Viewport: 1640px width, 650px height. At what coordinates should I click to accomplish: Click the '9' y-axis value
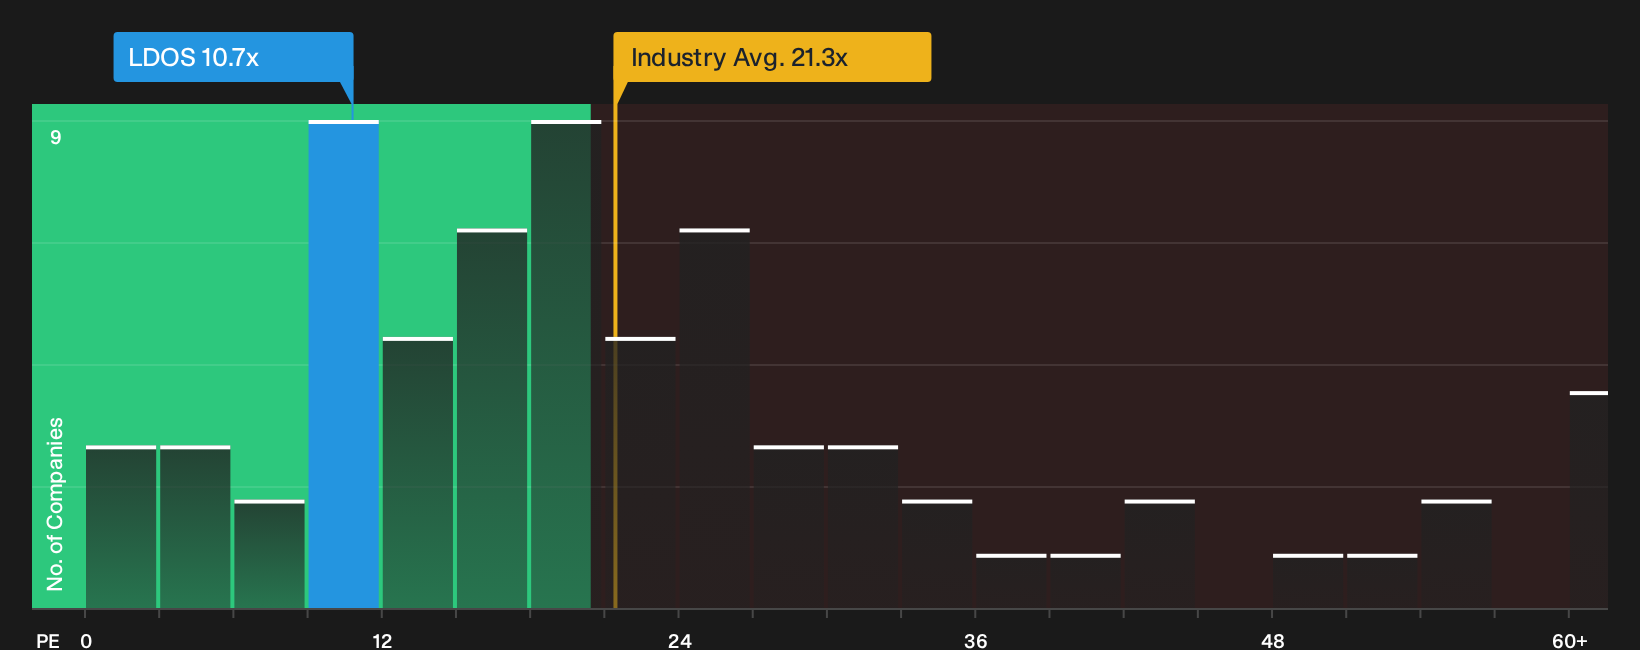coord(56,137)
